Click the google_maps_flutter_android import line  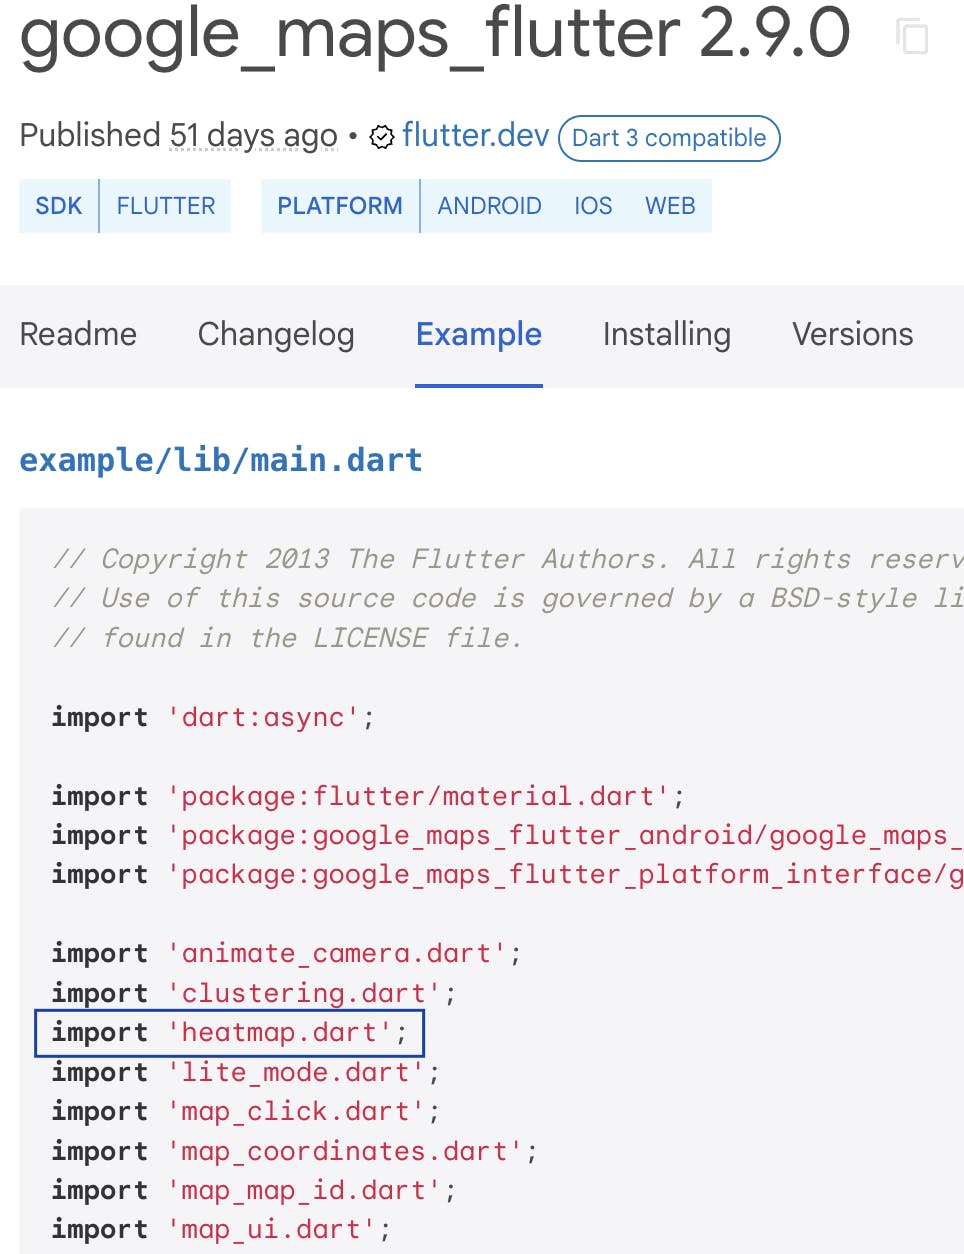[x=507, y=835]
